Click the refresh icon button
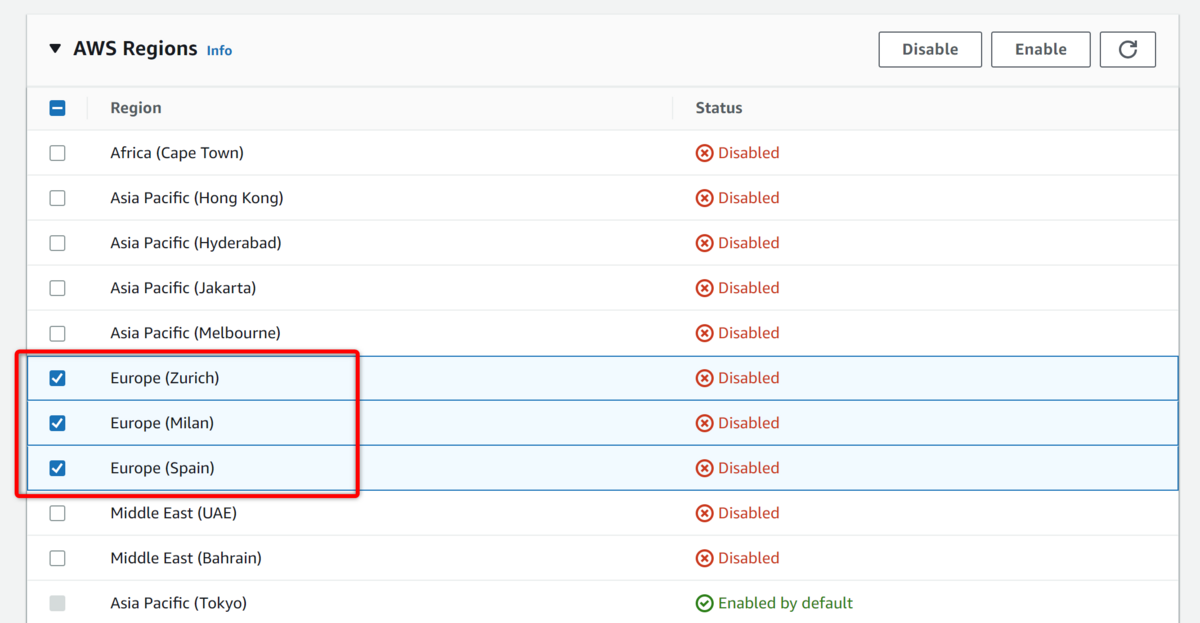Viewport: 1200px width, 623px height. (1127, 49)
